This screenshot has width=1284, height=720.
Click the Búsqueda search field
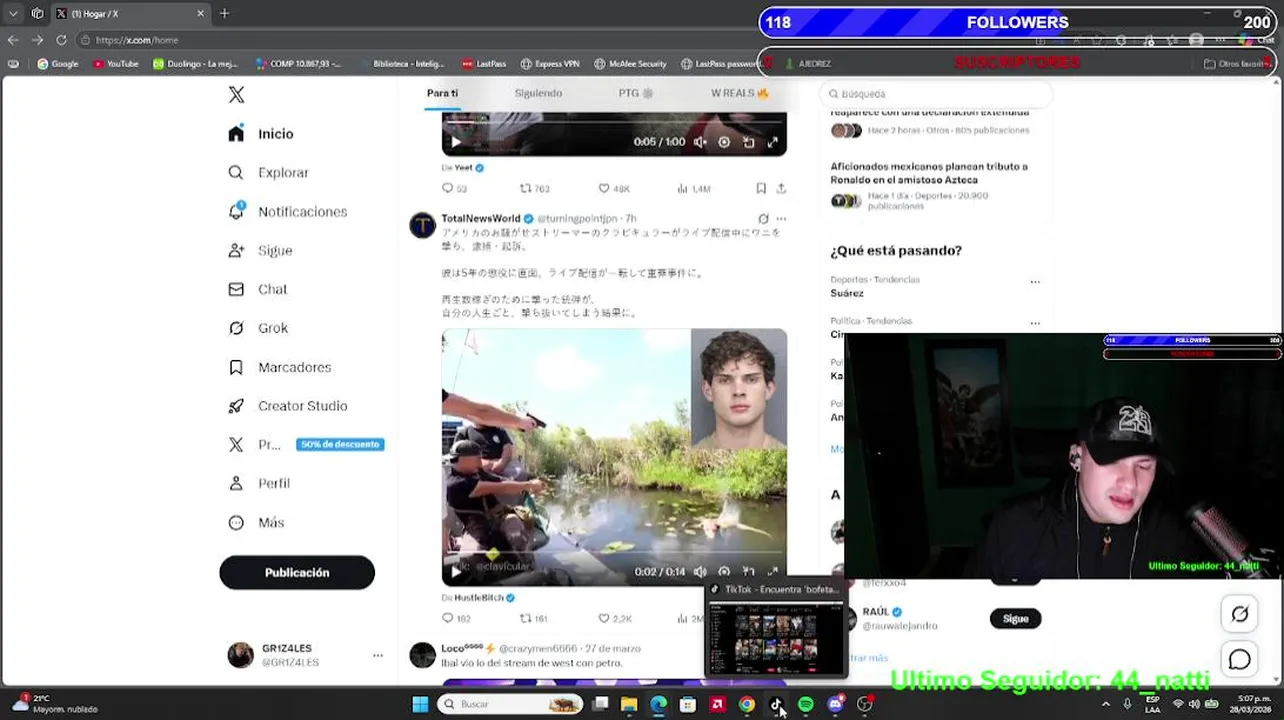tap(937, 94)
